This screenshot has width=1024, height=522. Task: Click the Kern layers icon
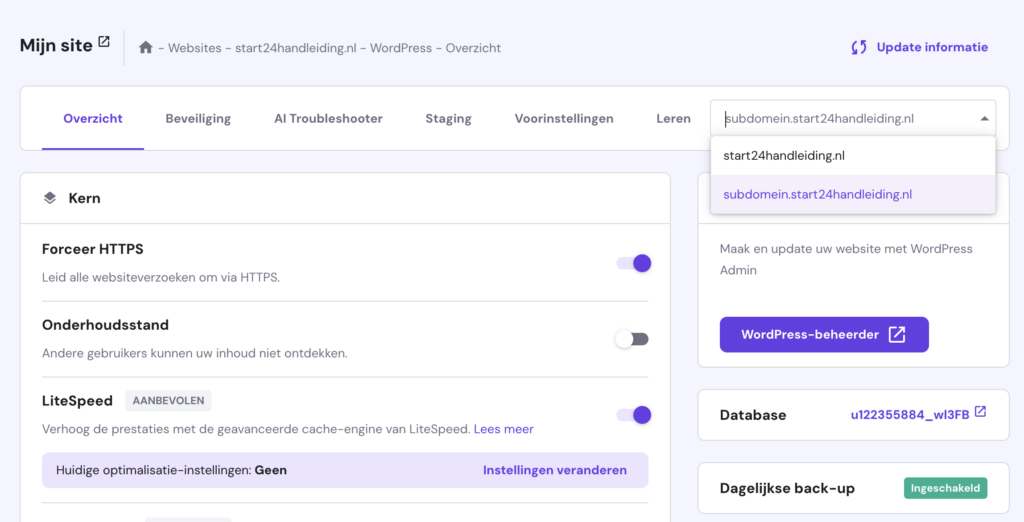tap(50, 198)
